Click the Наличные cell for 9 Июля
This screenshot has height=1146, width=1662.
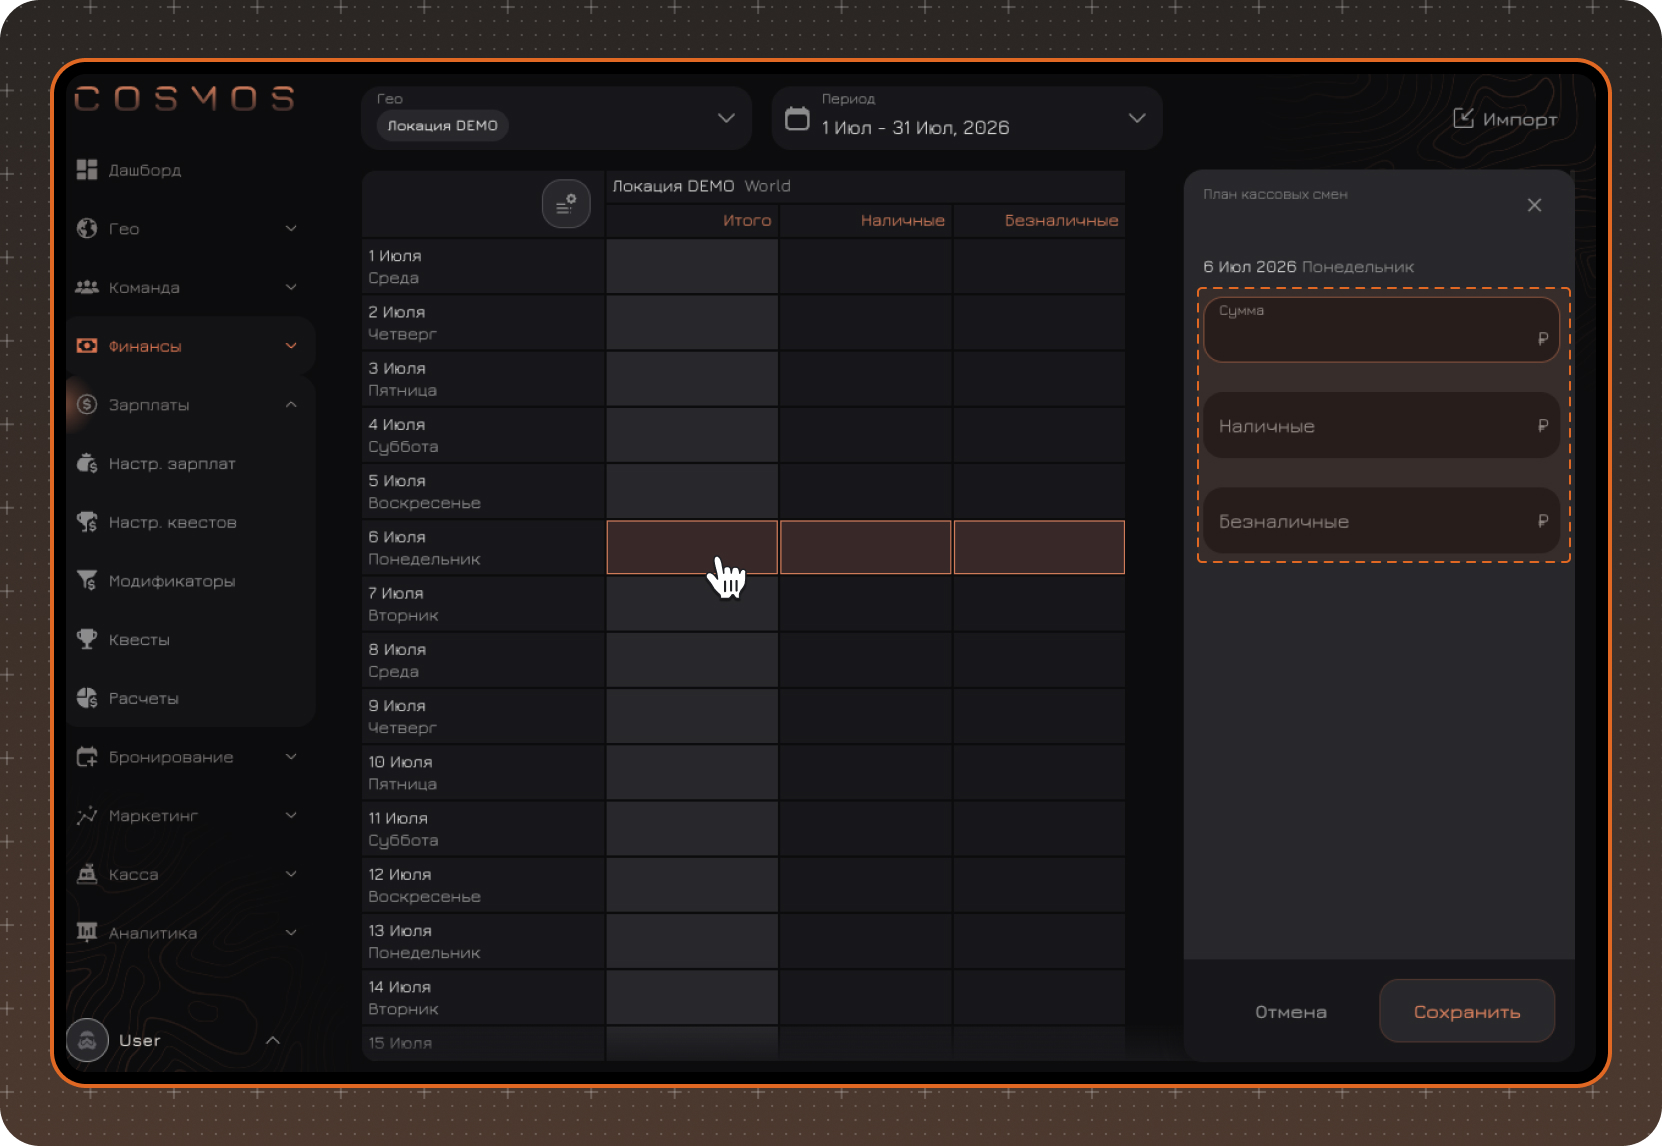(x=866, y=716)
